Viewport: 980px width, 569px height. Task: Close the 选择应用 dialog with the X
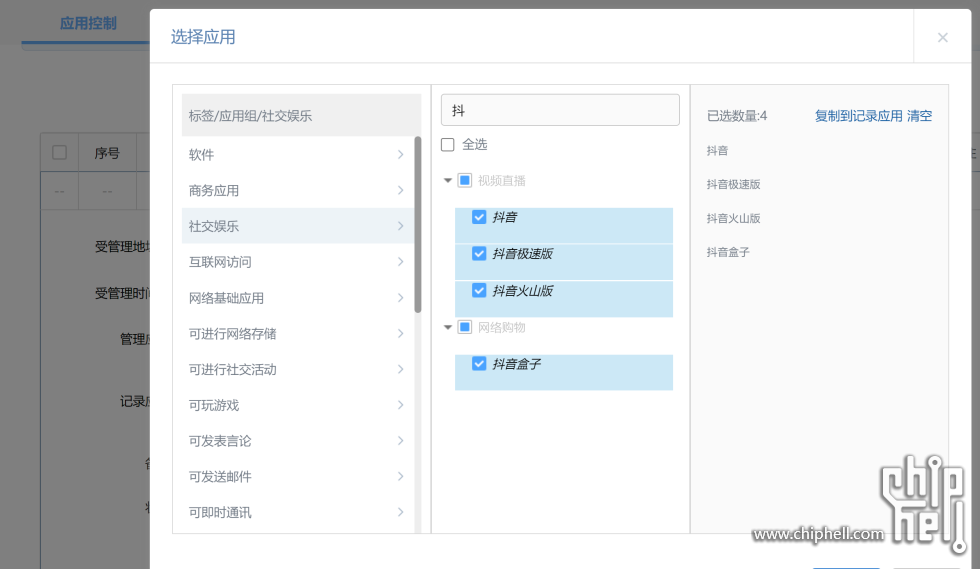[942, 38]
